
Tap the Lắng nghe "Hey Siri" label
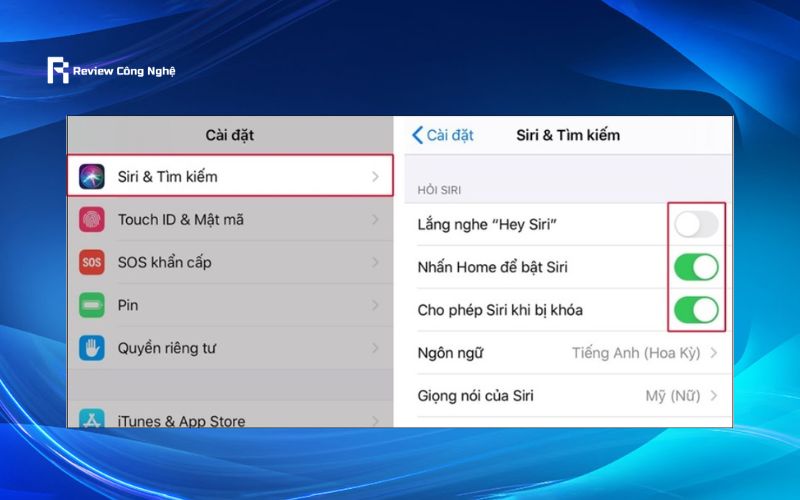point(487,224)
